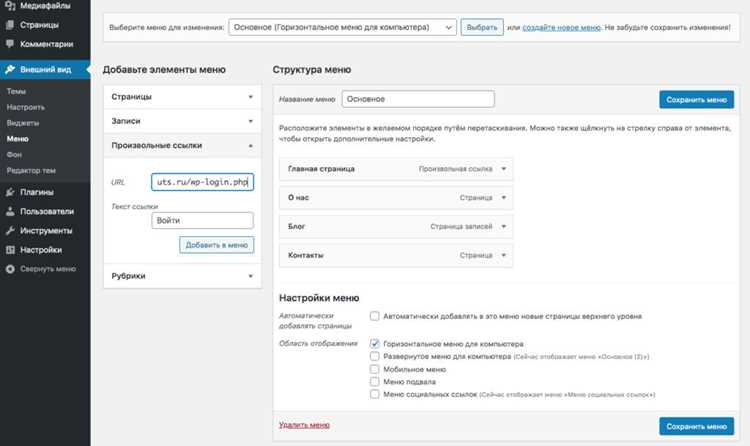Click Свернуть меню text
This screenshot has height=446, width=750.
tap(48, 269)
